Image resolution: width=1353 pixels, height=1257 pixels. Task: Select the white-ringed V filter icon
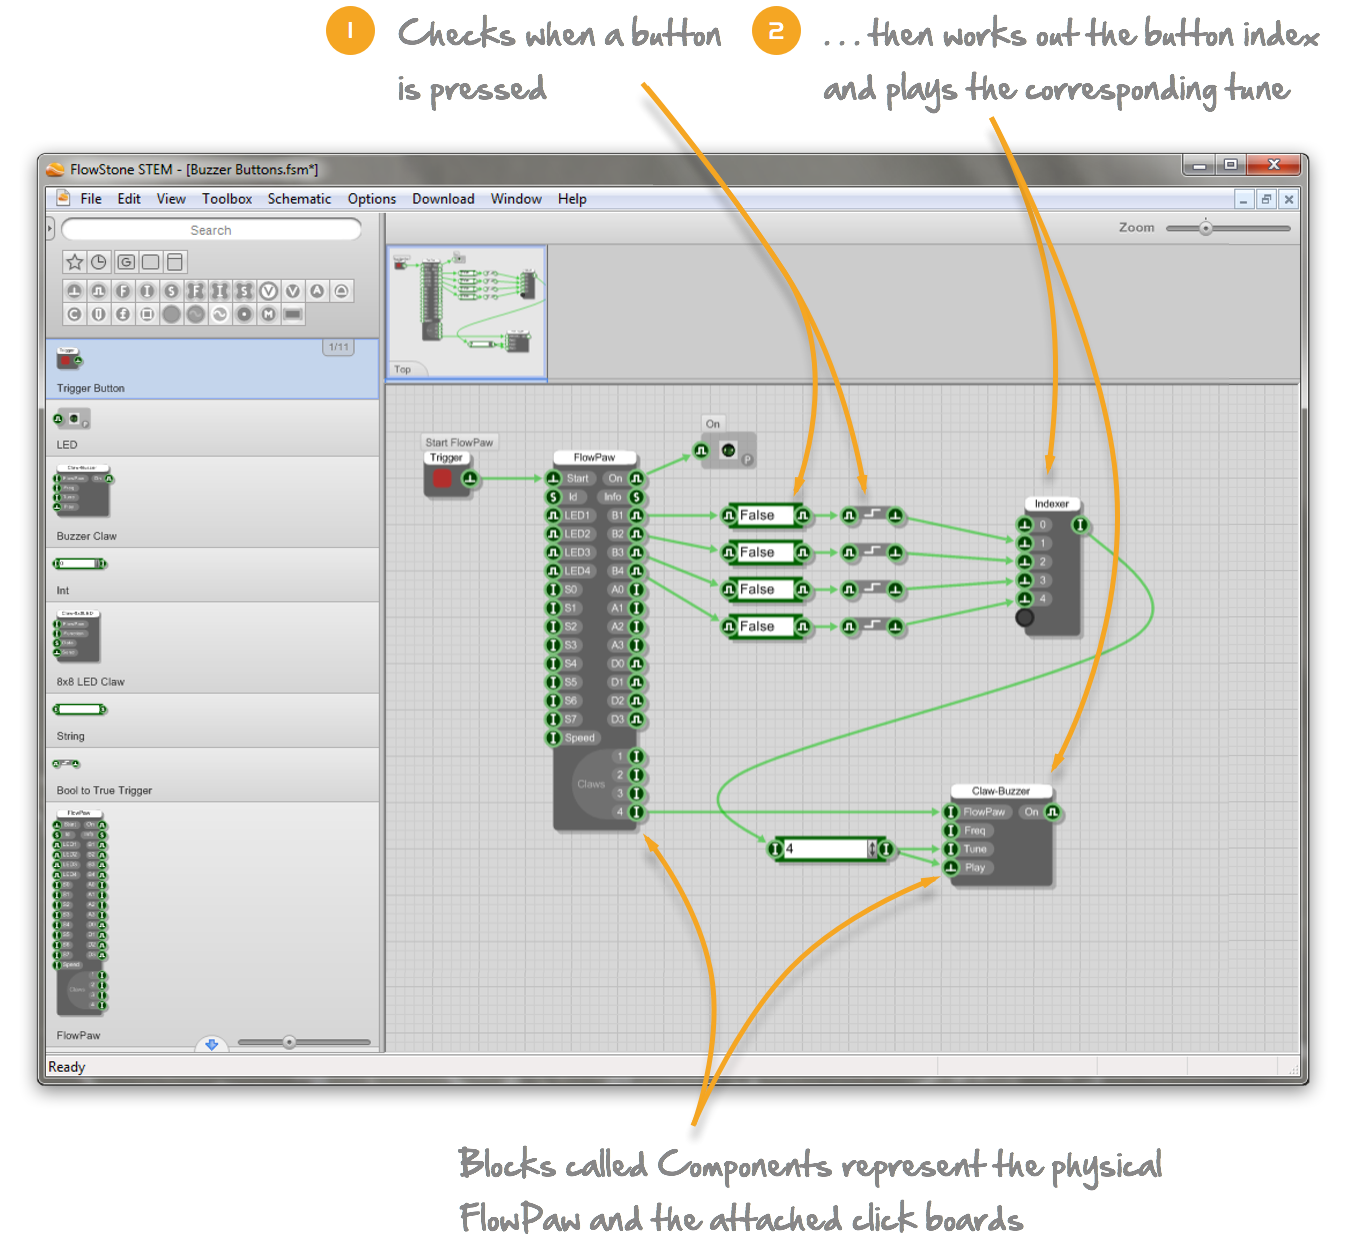(x=268, y=291)
